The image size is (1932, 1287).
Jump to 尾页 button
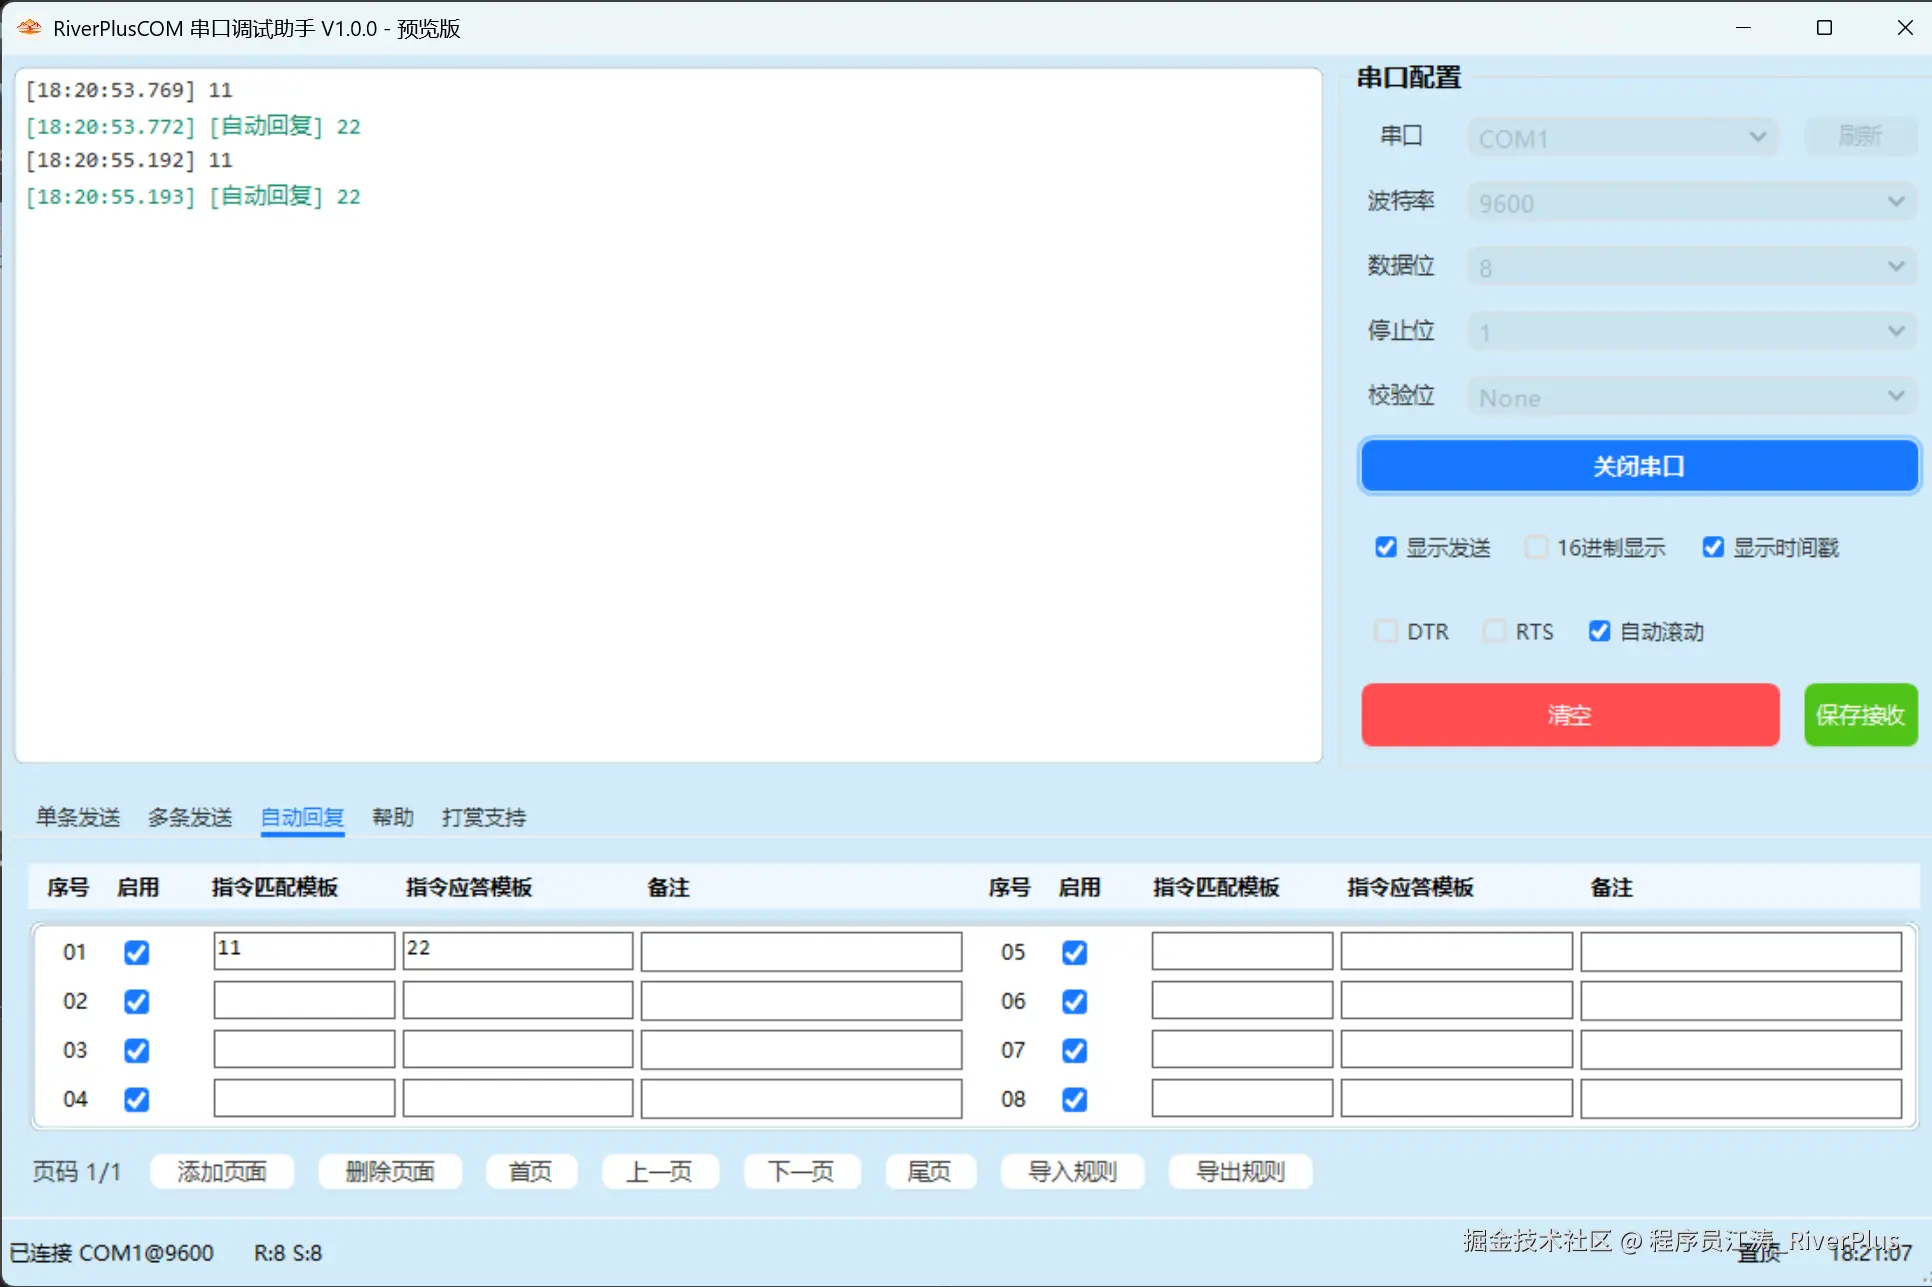coord(930,1171)
